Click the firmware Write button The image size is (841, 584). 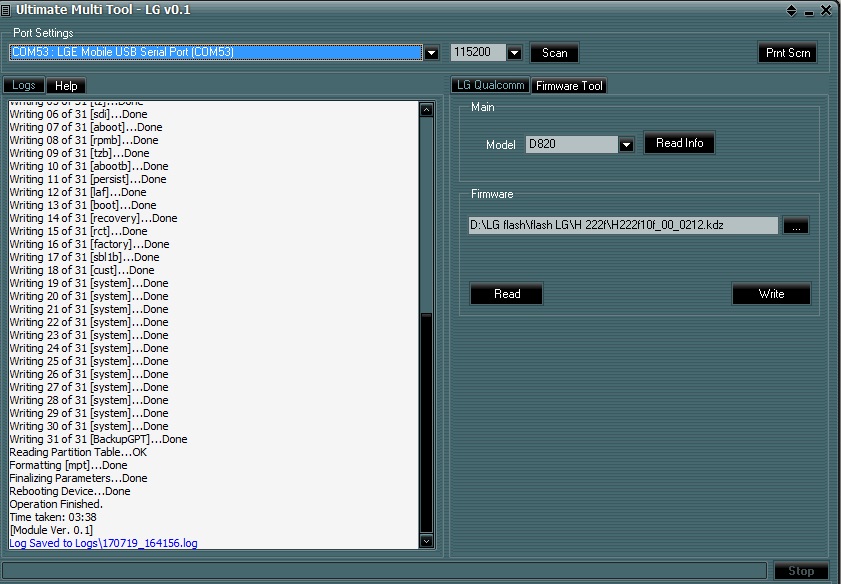771,294
